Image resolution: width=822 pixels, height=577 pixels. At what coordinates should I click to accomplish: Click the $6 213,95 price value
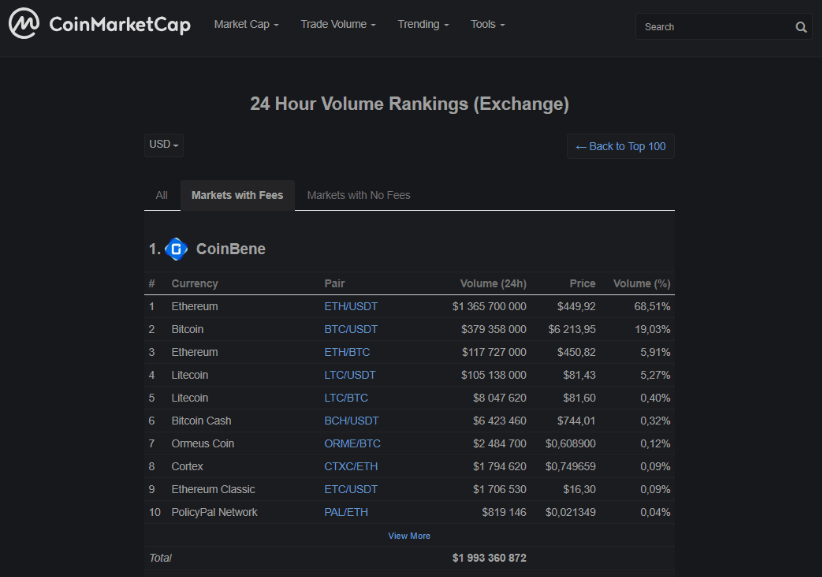pyautogui.click(x=572, y=330)
